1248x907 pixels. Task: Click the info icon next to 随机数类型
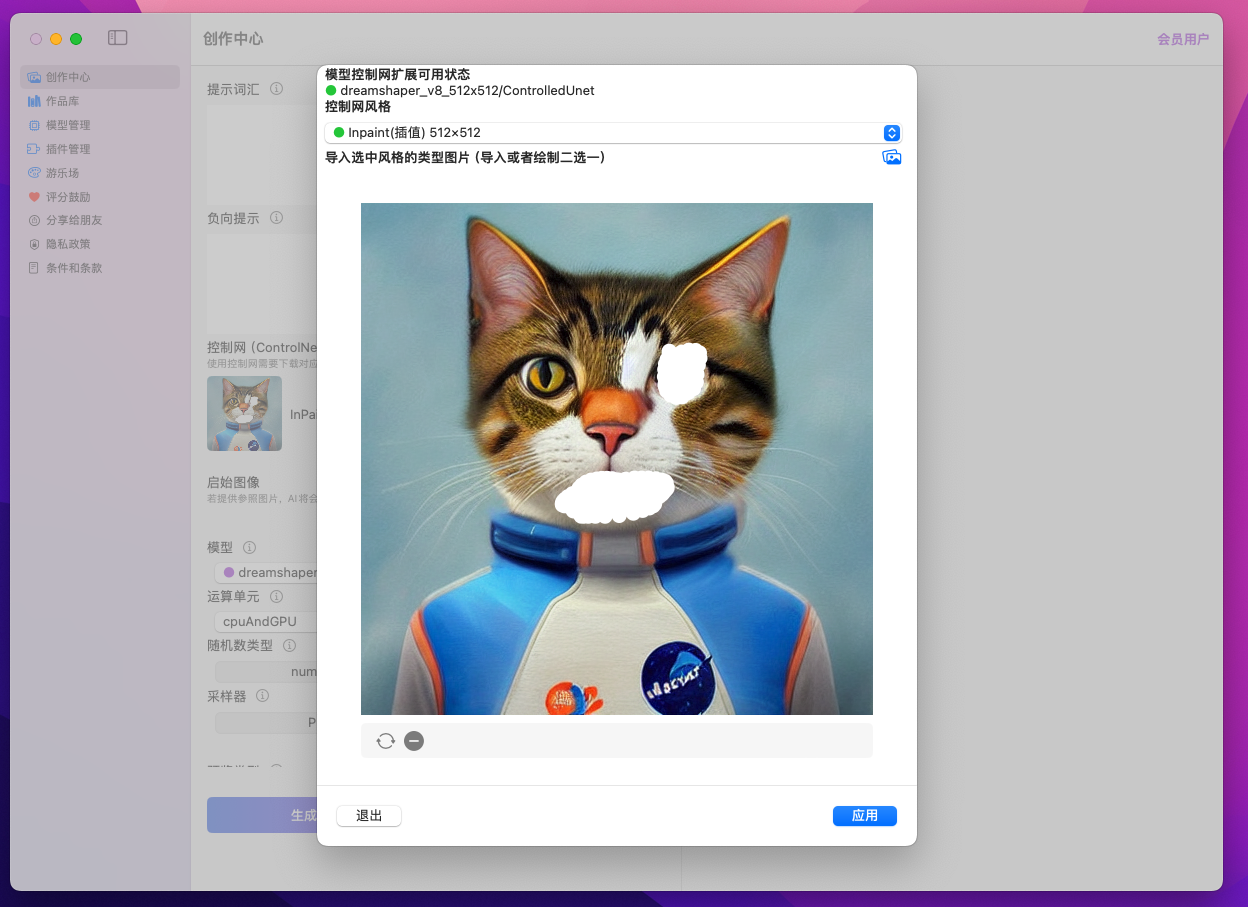pyautogui.click(x=289, y=646)
